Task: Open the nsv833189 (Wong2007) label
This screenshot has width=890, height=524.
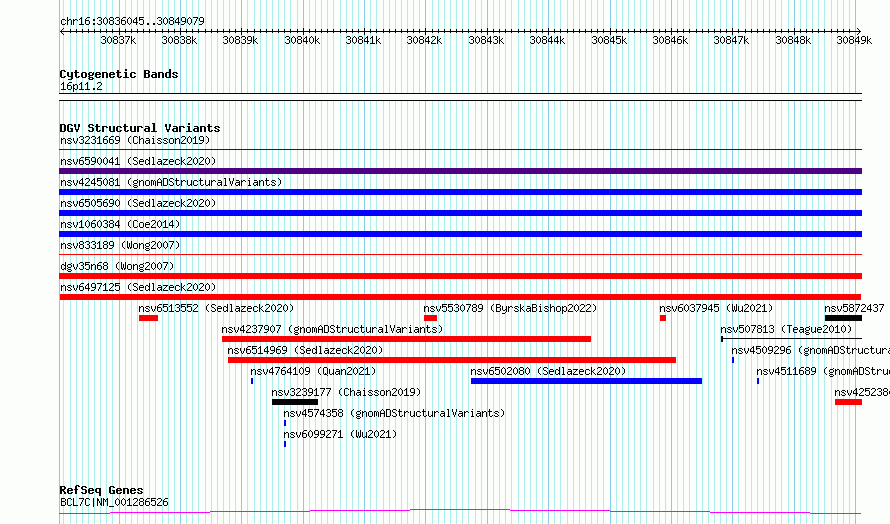Action: pos(120,245)
